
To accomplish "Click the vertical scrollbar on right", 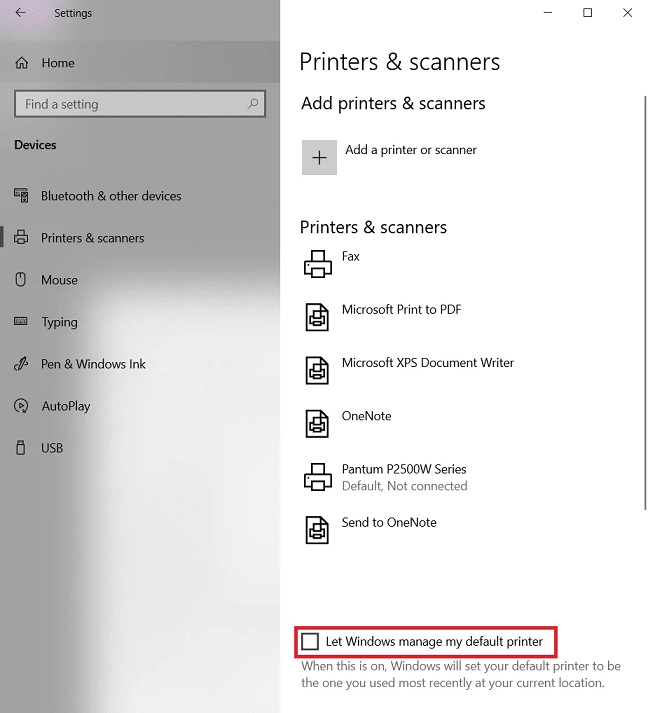I will click(x=645, y=302).
